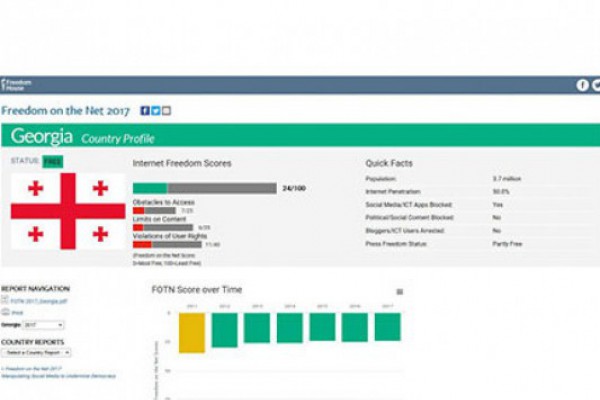The width and height of the screenshot is (600, 400).
Task: Click the COUNTRY REPORTS heading
Action: [33, 342]
